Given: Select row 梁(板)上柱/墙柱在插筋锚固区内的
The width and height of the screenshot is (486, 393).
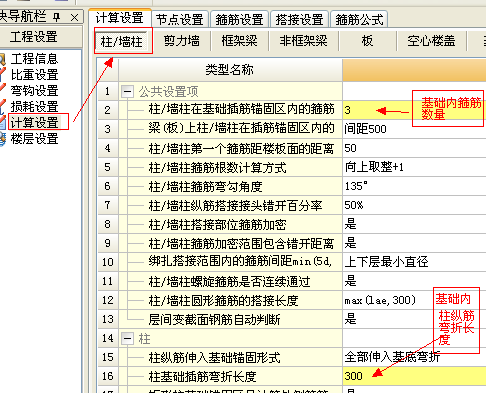Looking at the screenshot, I should point(241,128).
